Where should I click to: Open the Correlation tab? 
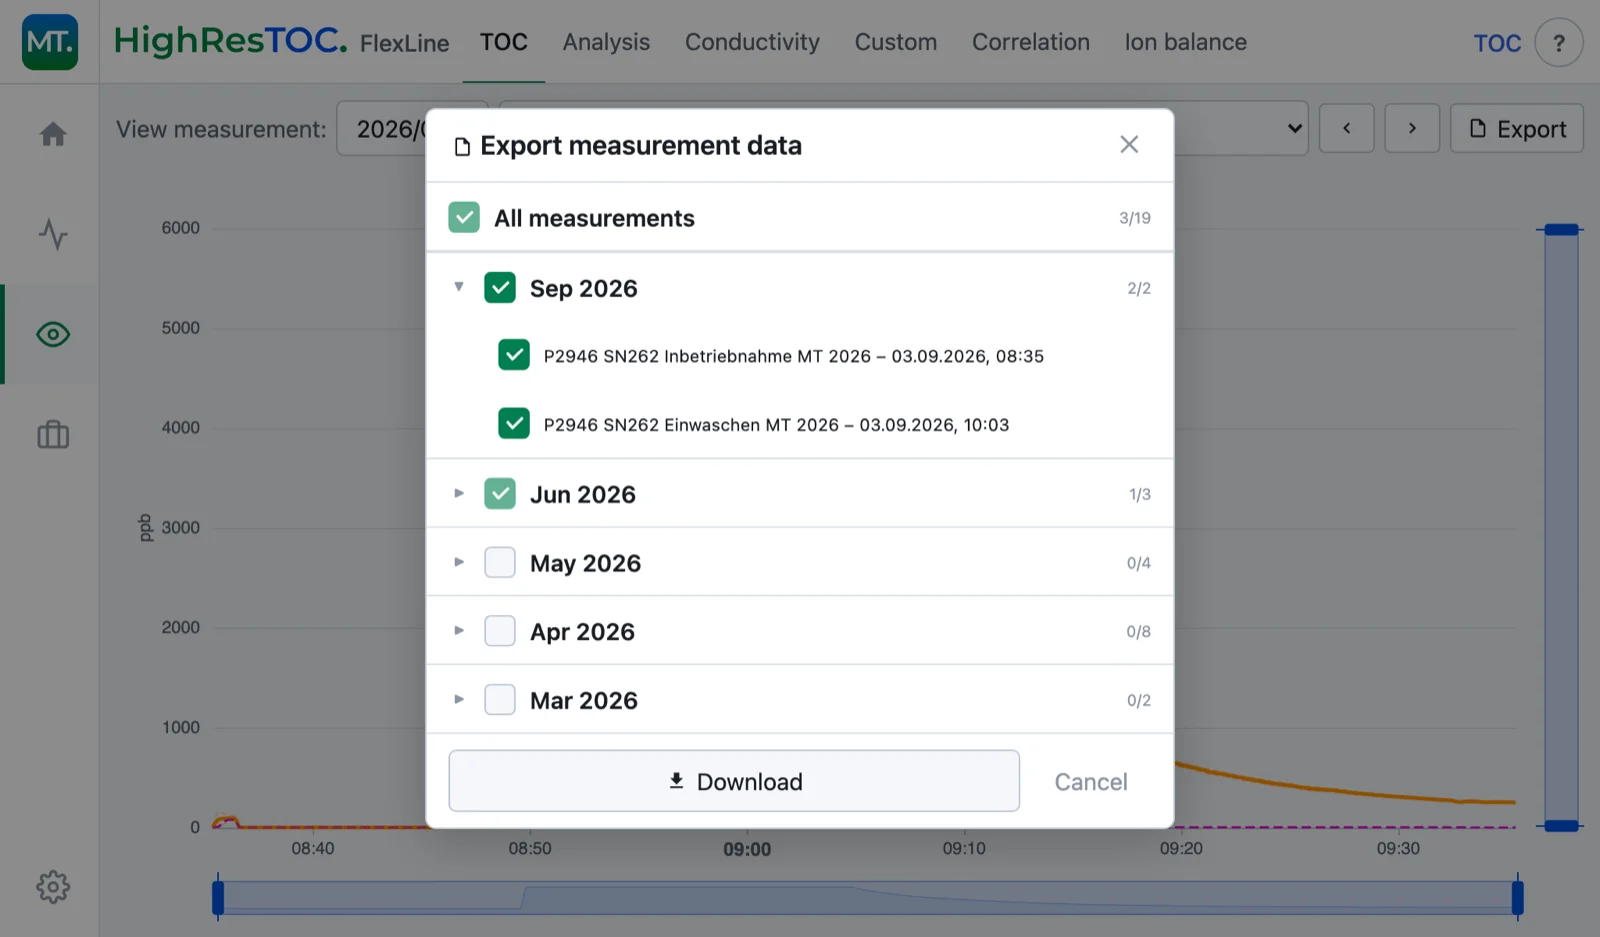coord(1031,42)
